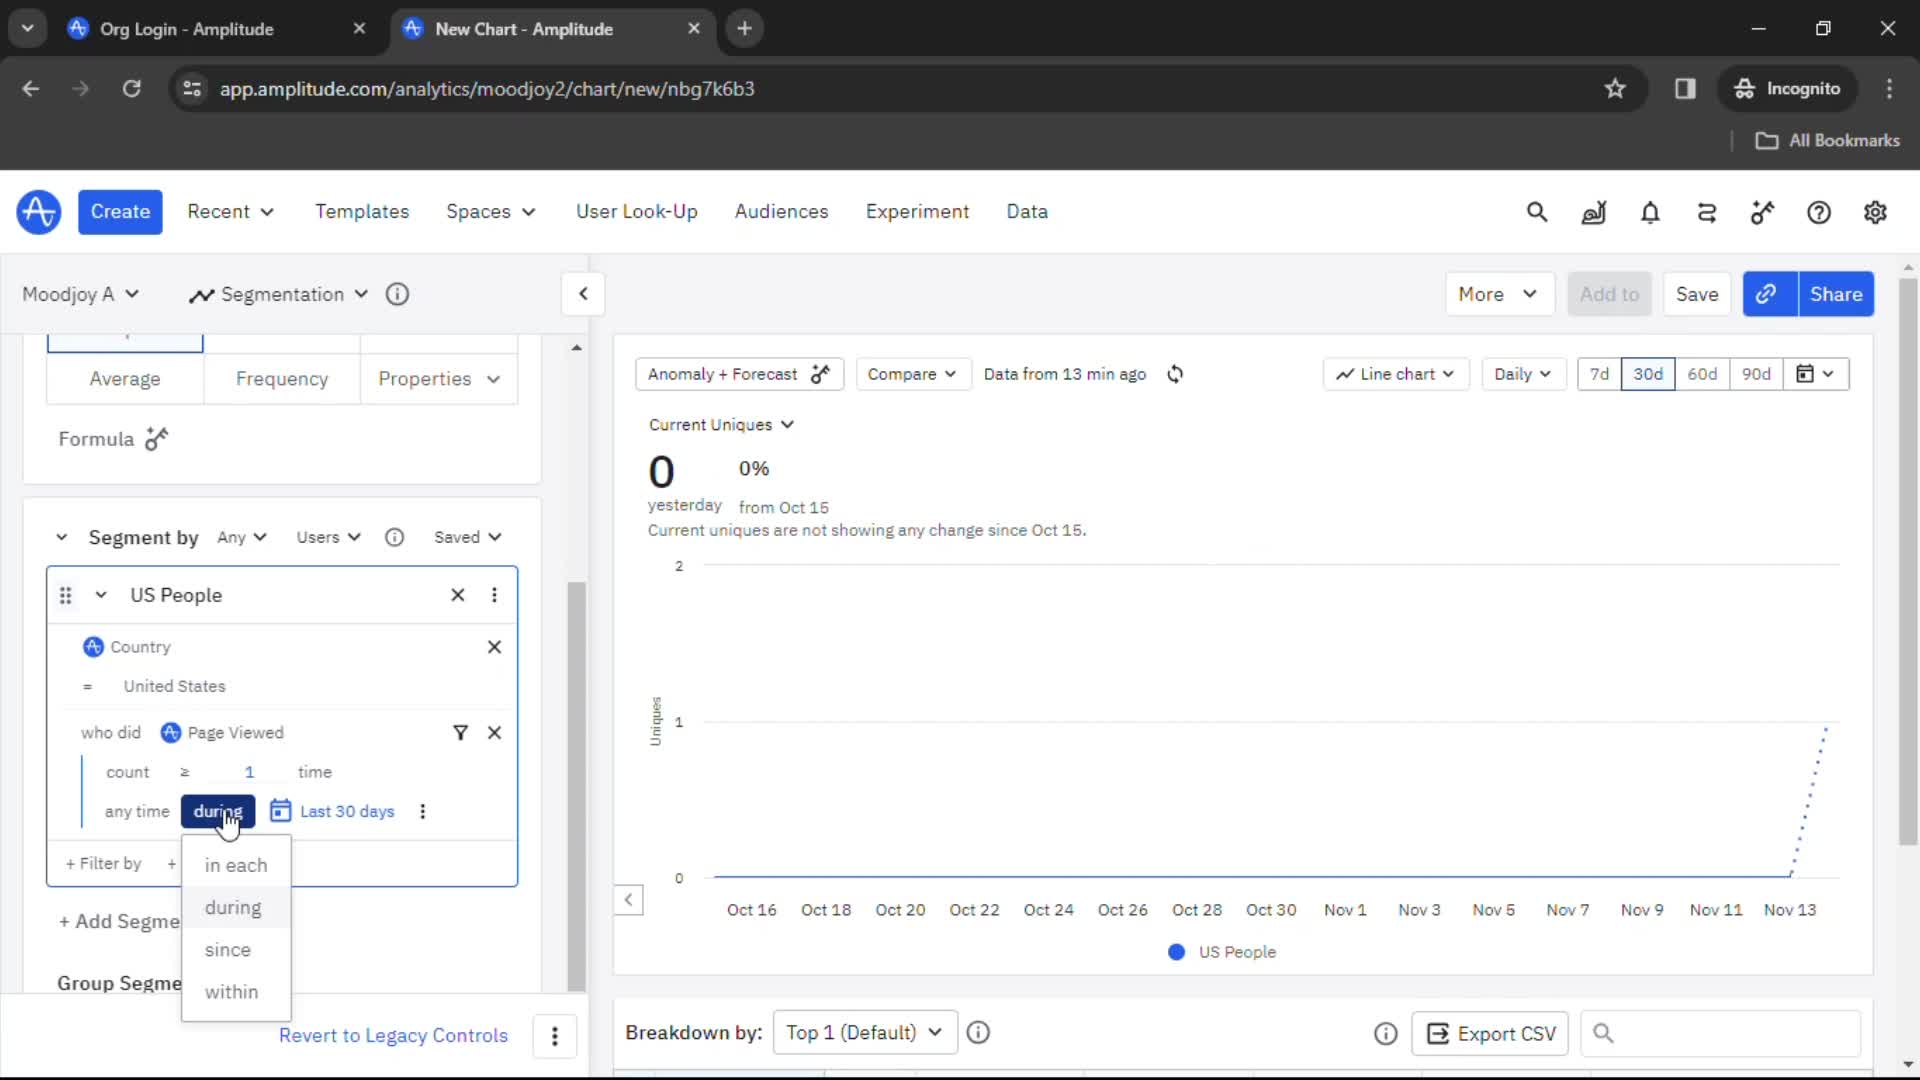Viewport: 1920px width, 1080px height.
Task: Select the 7d date range
Action: 1600,374
